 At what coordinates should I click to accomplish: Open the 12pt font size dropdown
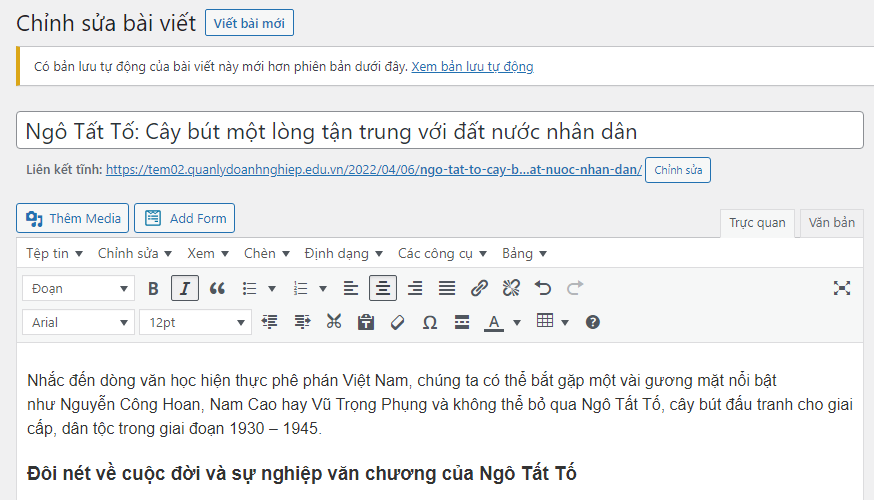tap(195, 322)
